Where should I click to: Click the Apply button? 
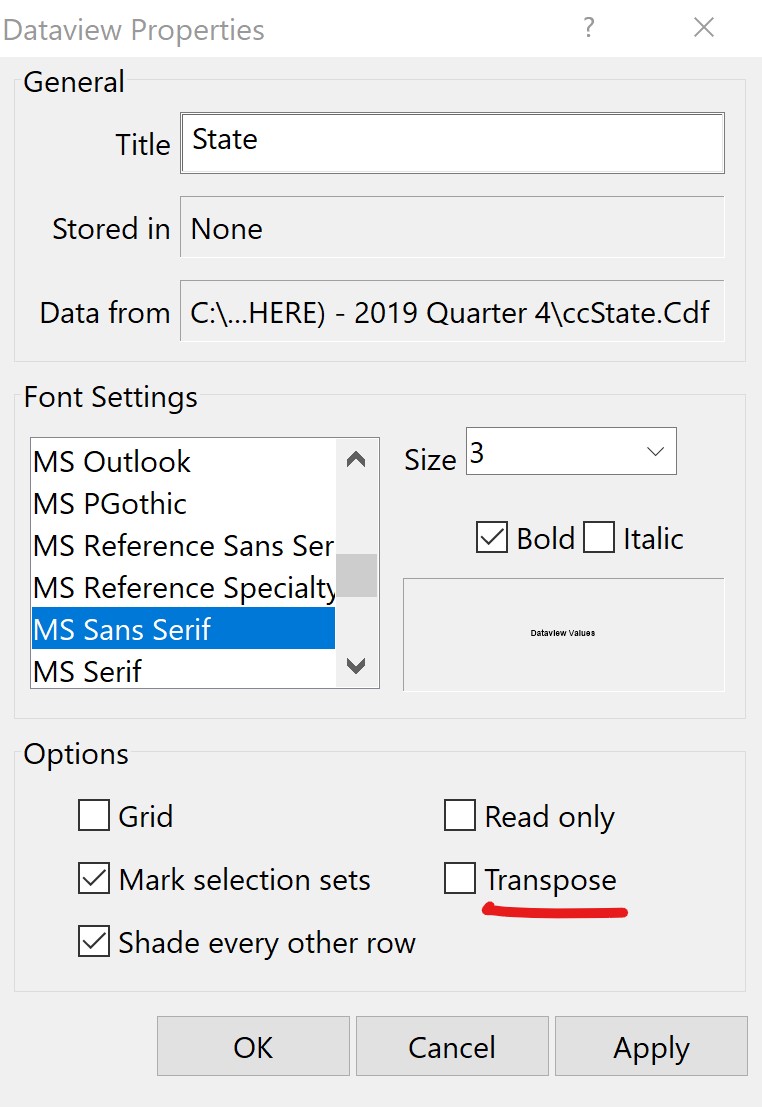651,1047
